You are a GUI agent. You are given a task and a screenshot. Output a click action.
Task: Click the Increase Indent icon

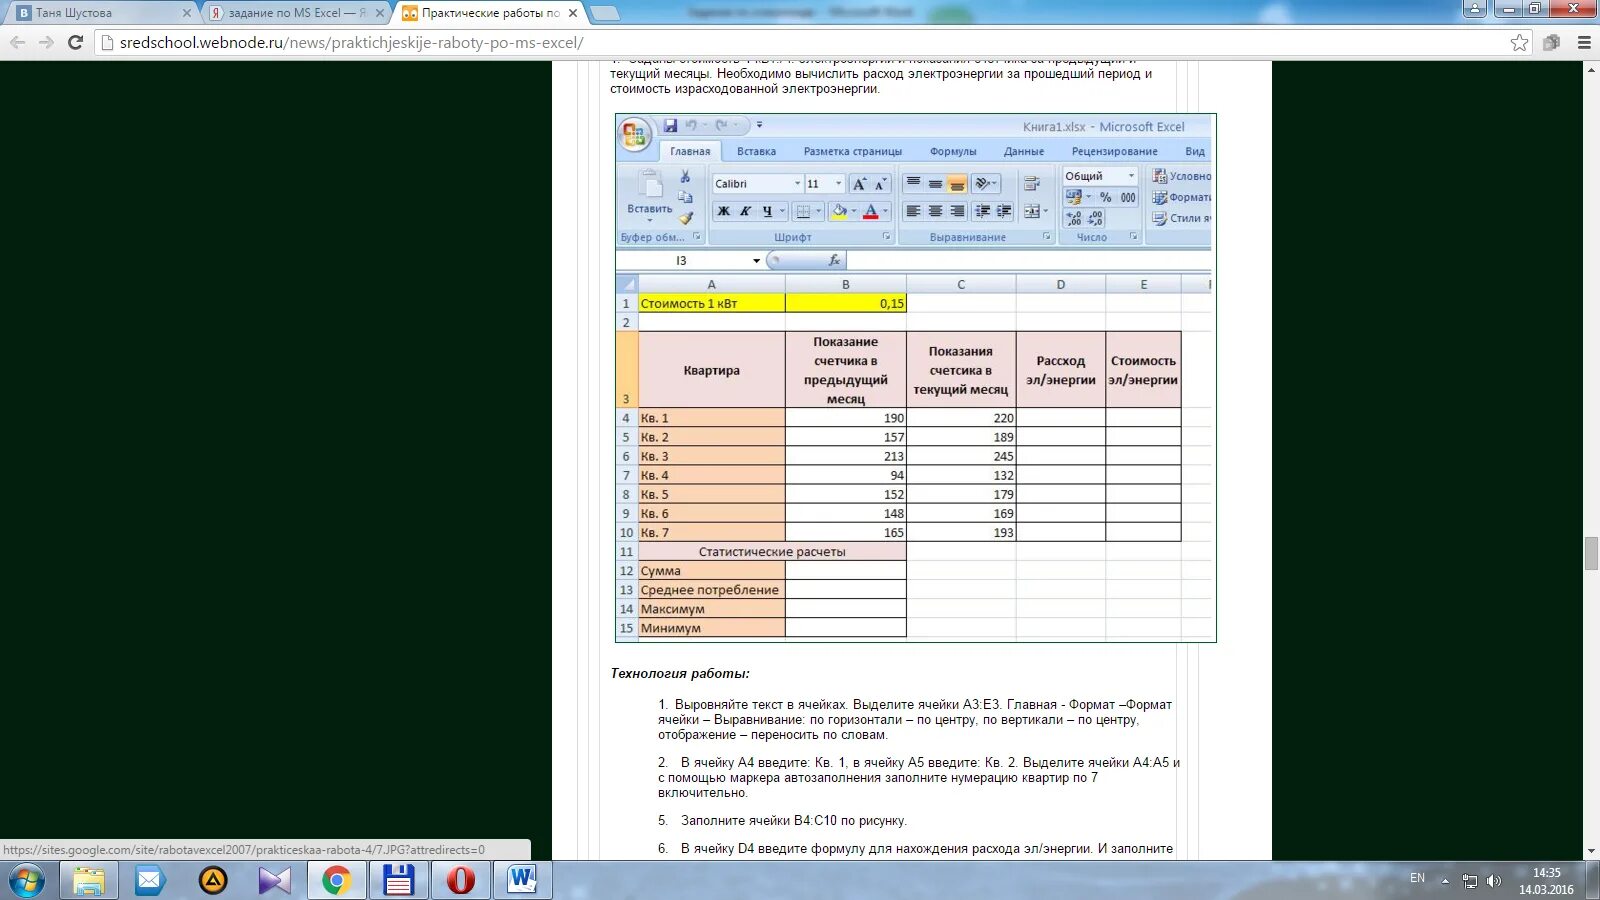(1004, 211)
